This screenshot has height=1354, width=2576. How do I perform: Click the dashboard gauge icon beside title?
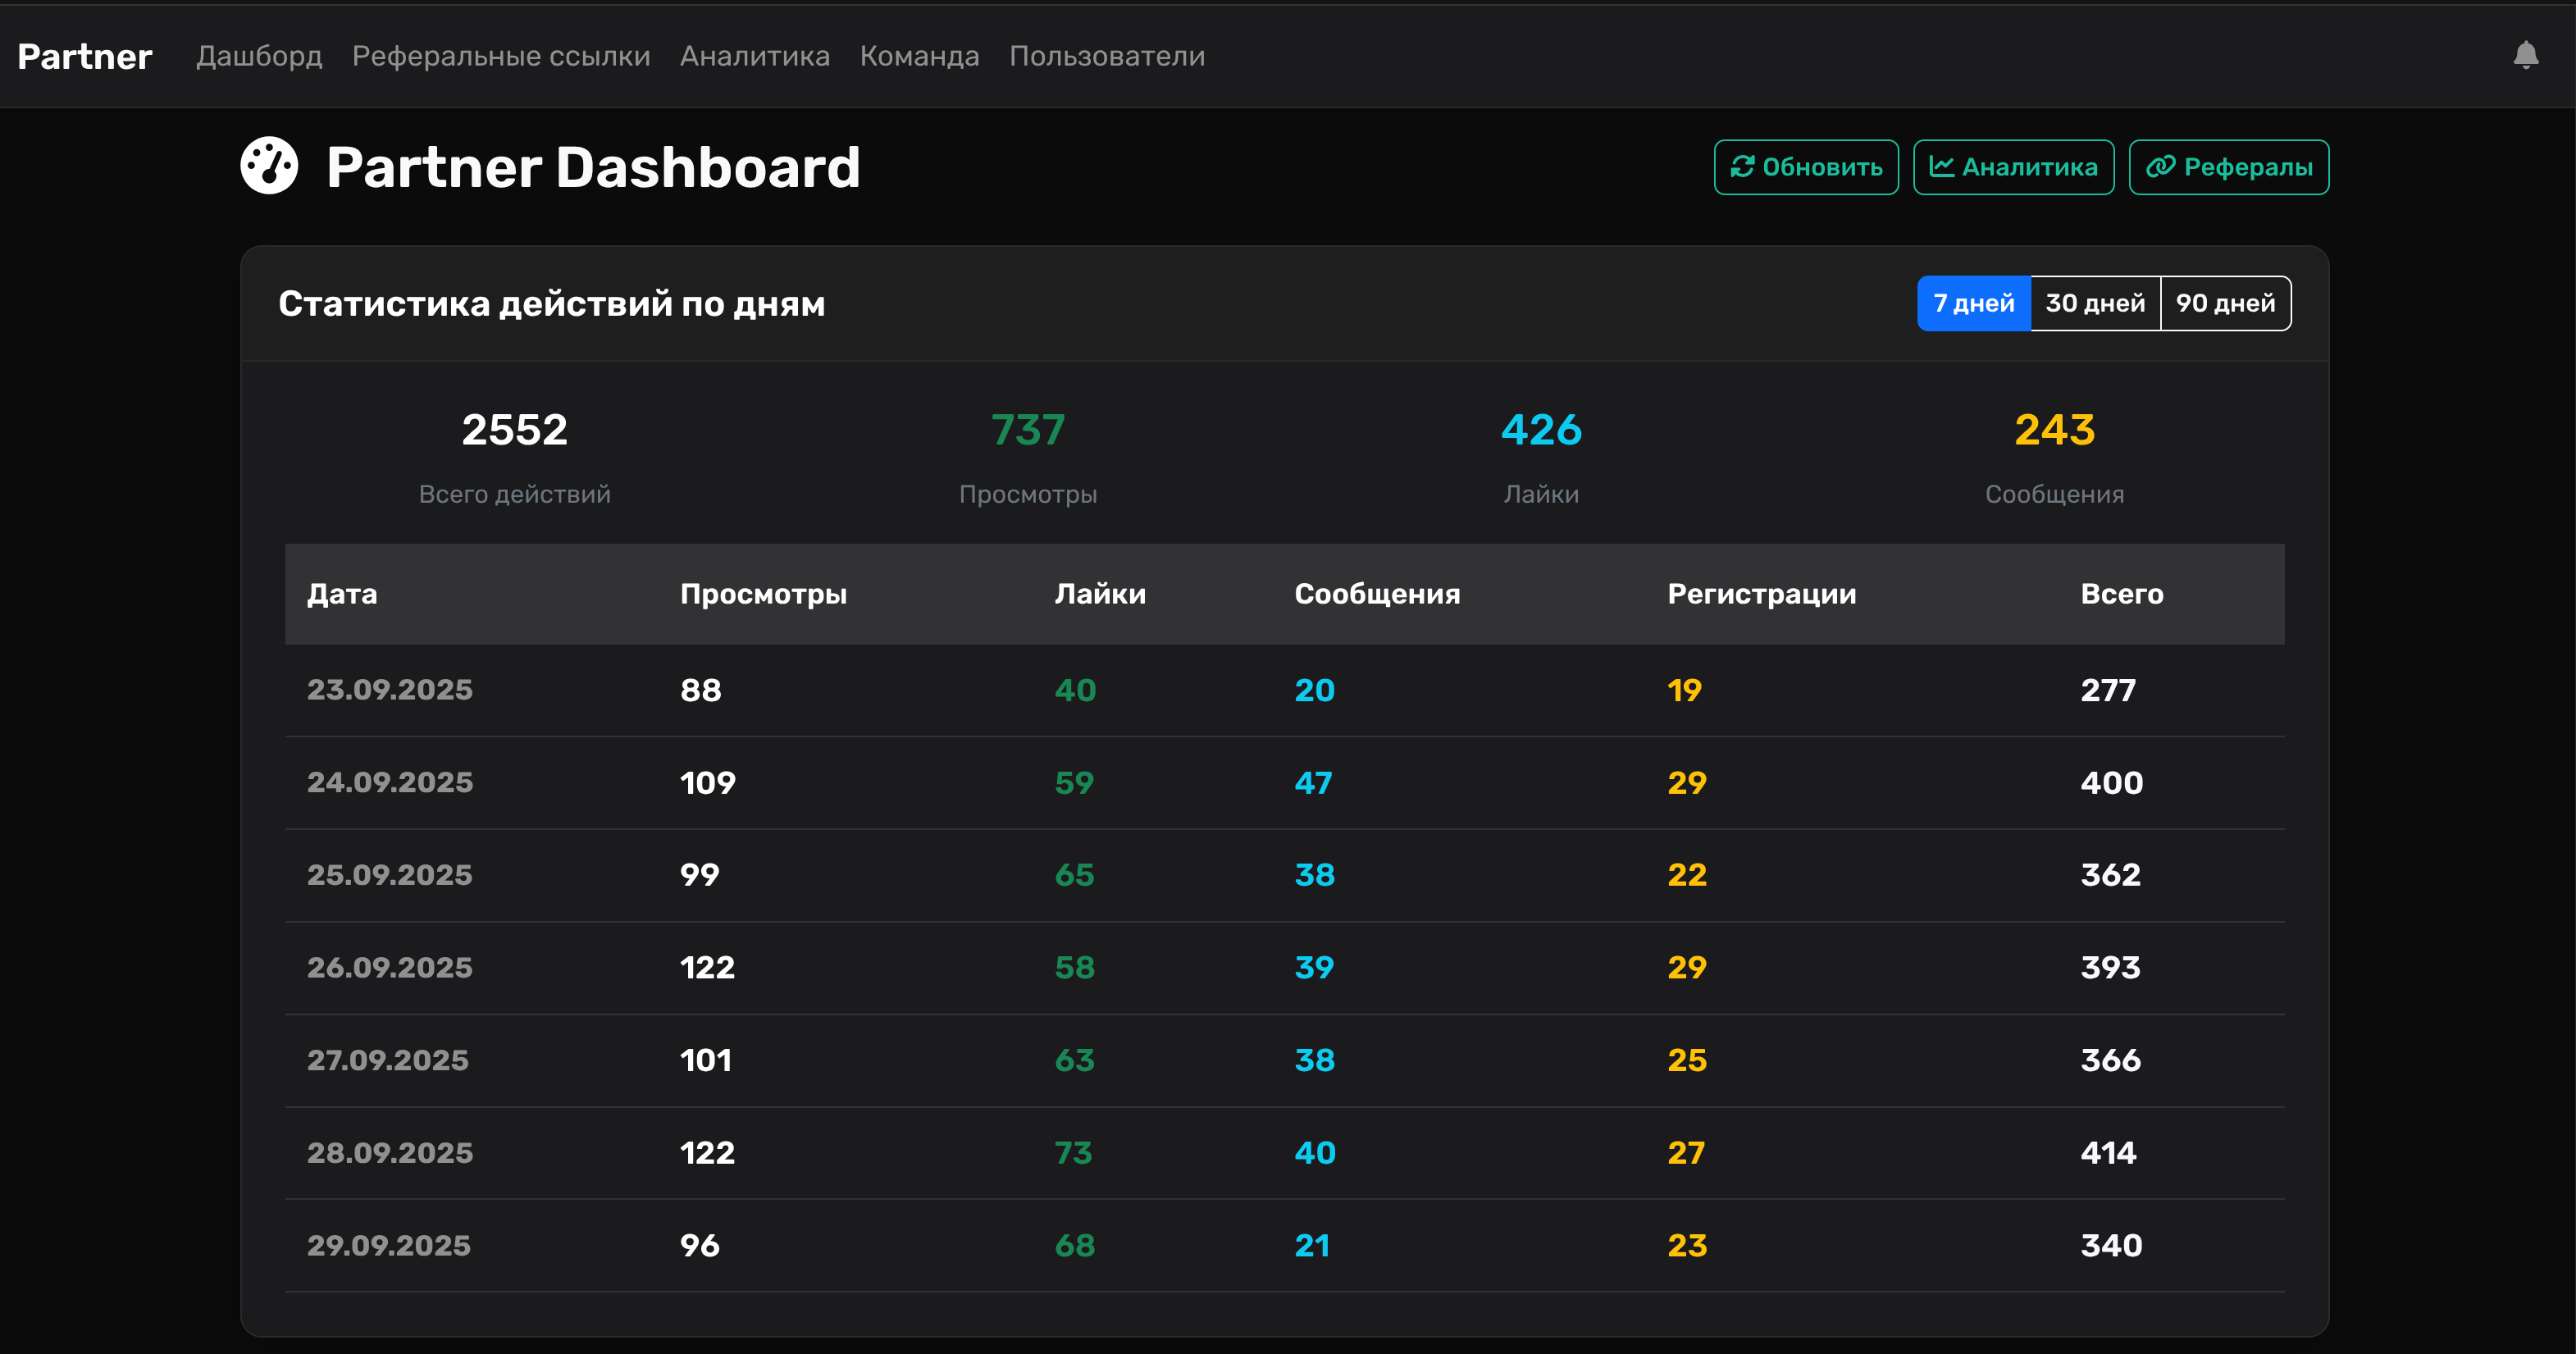point(269,166)
